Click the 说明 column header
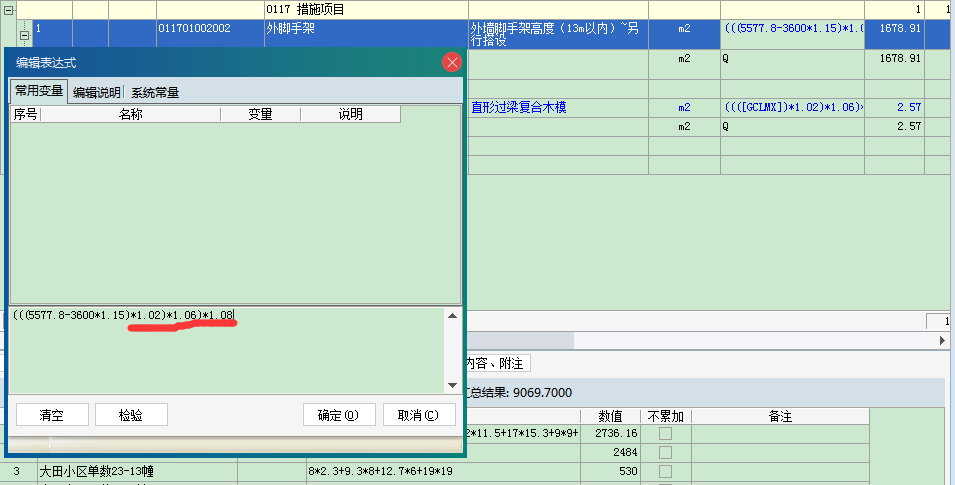 (x=350, y=114)
